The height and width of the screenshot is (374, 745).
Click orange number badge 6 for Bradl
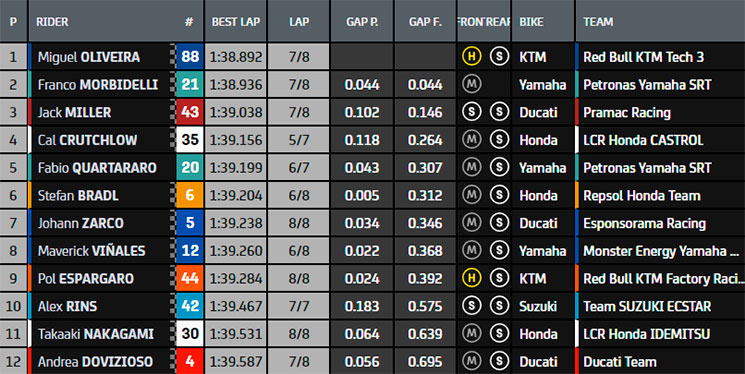click(x=190, y=195)
